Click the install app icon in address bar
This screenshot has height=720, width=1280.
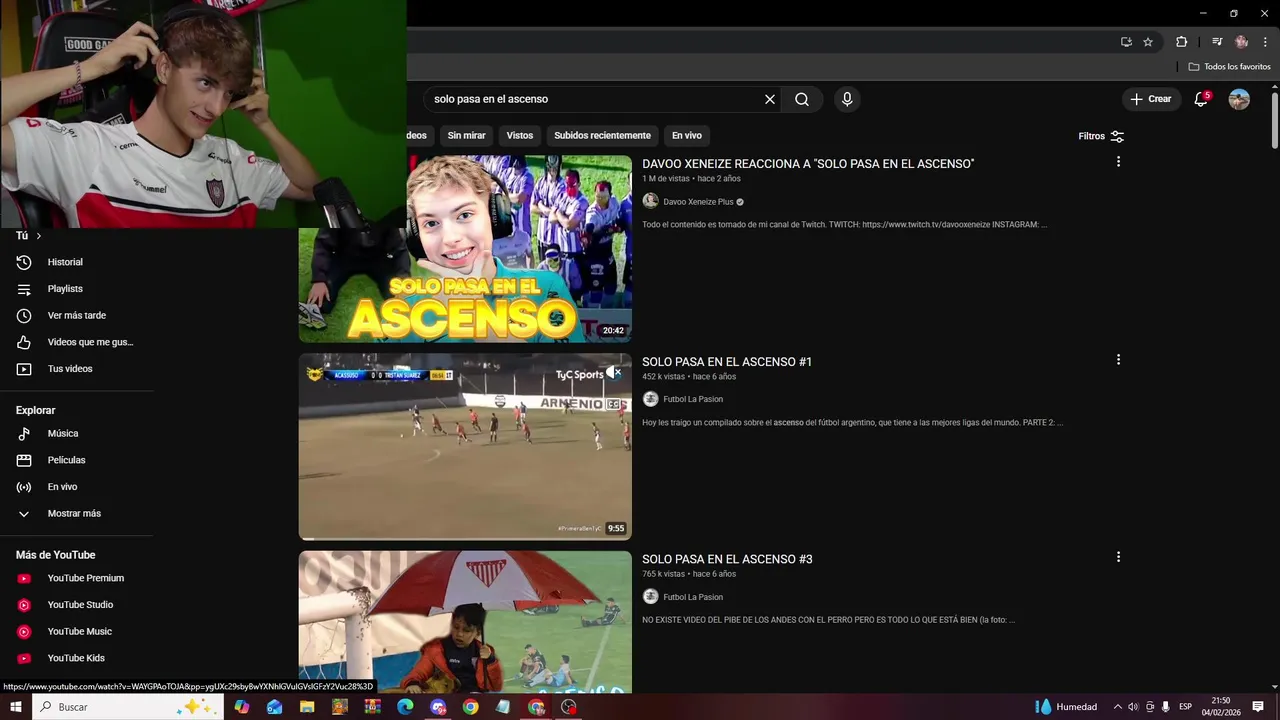1126,42
